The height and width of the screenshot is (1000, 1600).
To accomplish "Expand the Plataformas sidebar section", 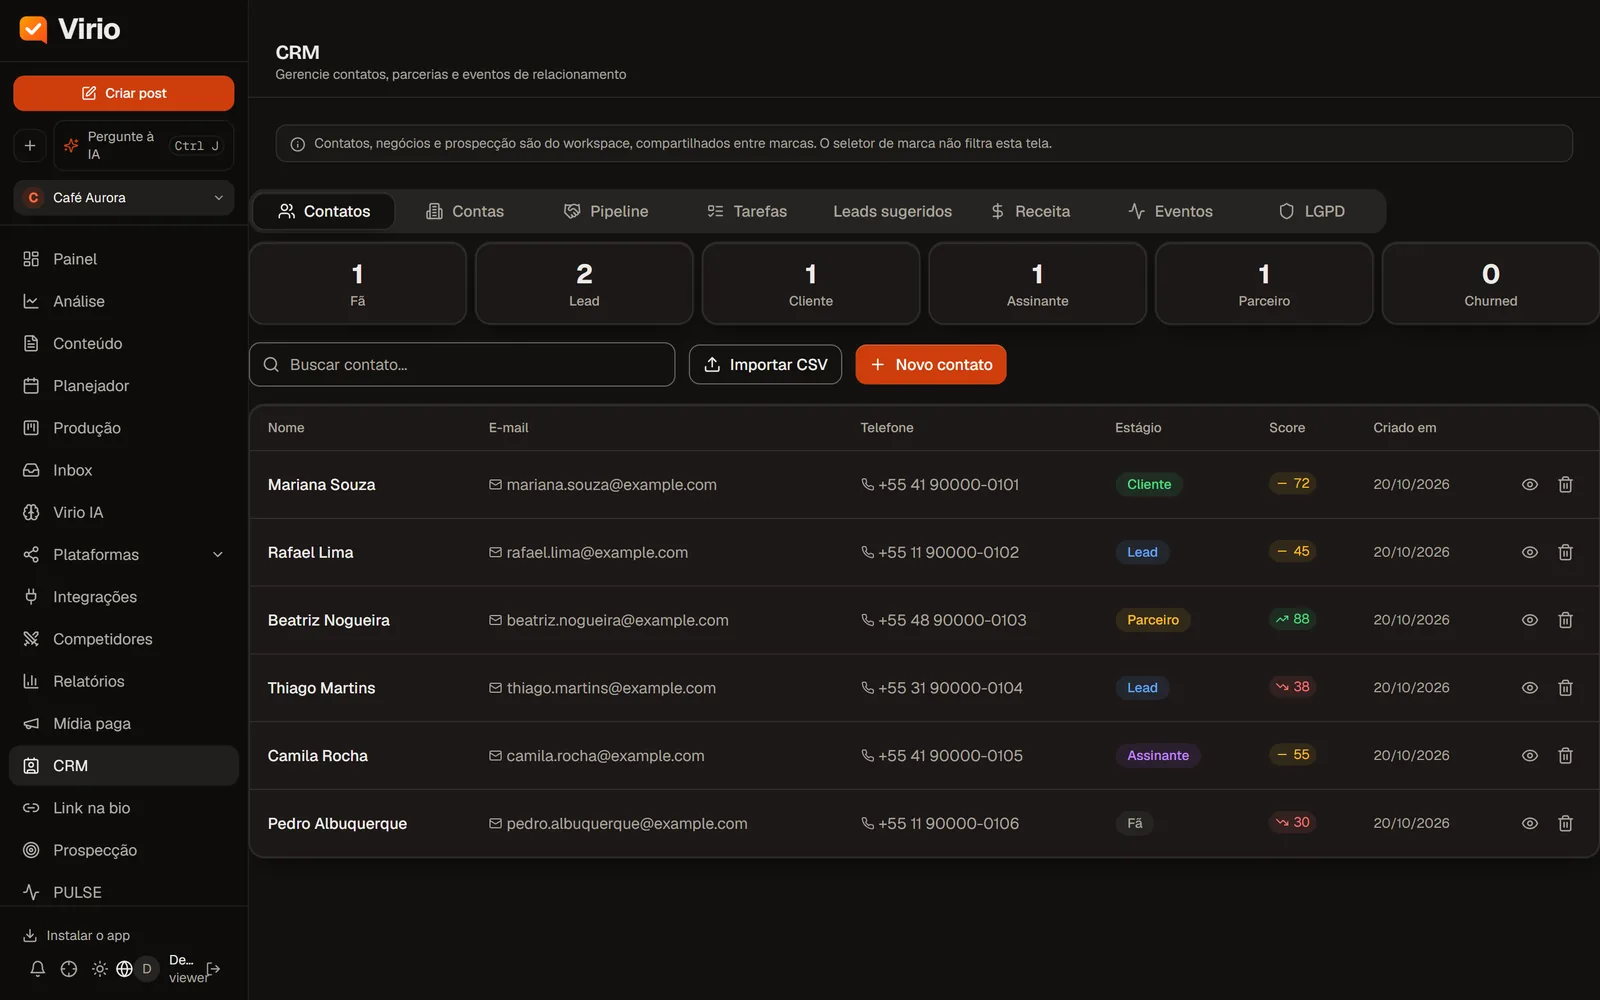I will click(x=124, y=554).
